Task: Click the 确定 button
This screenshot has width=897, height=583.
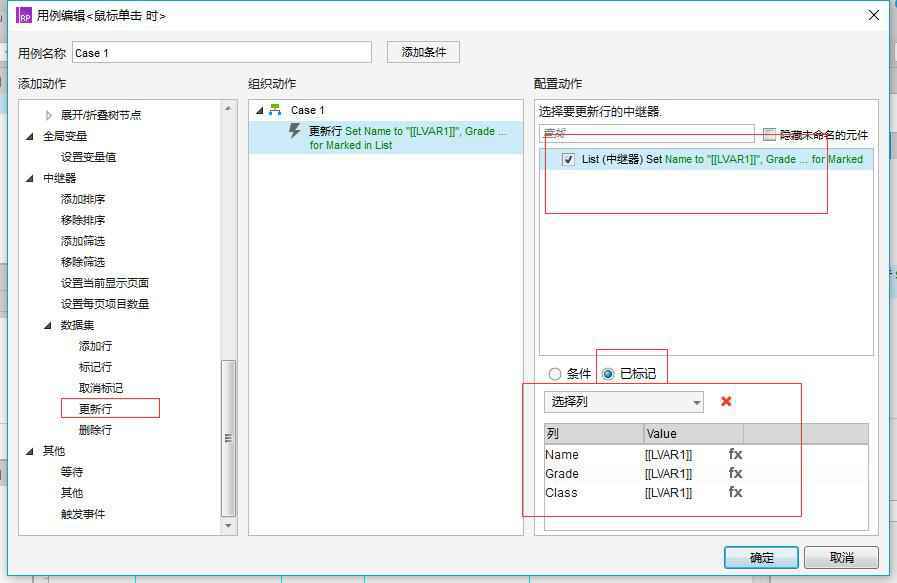Action: coord(761,557)
